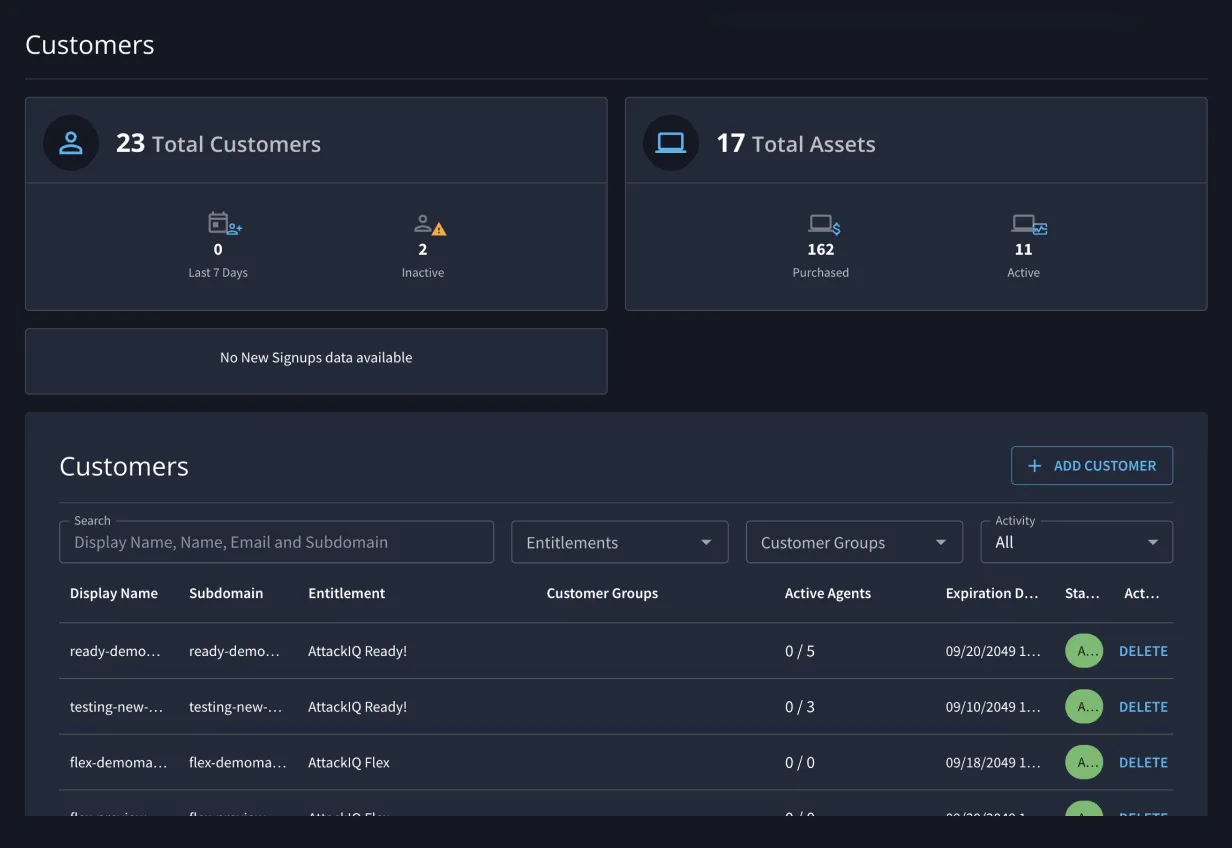1232x848 pixels.
Task: Click the Total Assets laptop icon
Action: coord(670,143)
